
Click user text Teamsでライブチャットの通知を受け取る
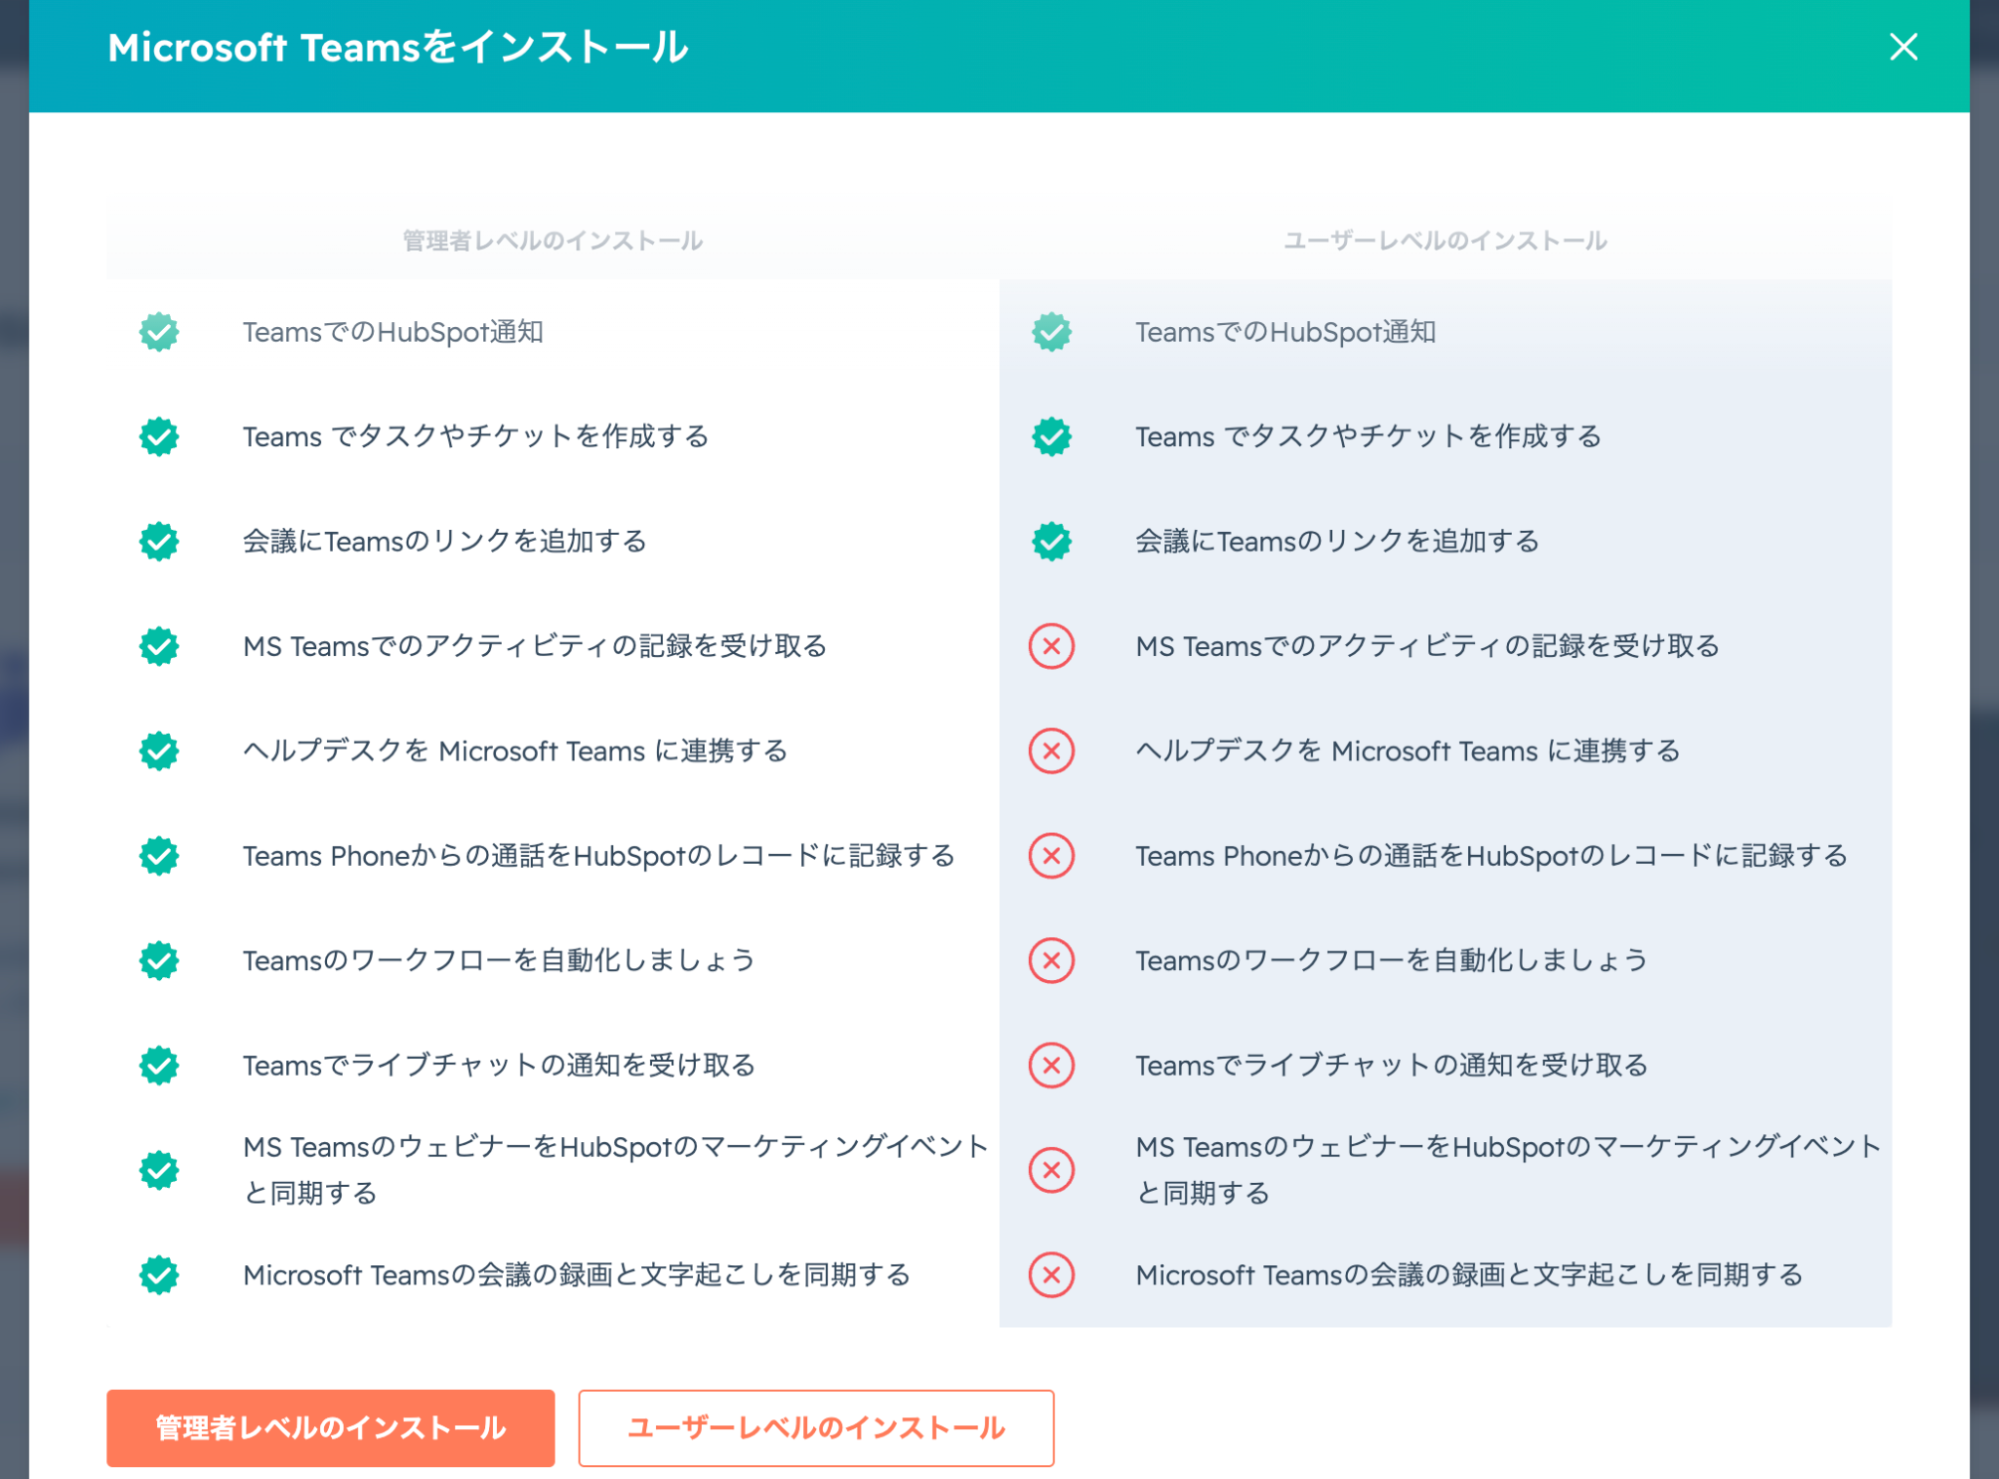click(1392, 1065)
